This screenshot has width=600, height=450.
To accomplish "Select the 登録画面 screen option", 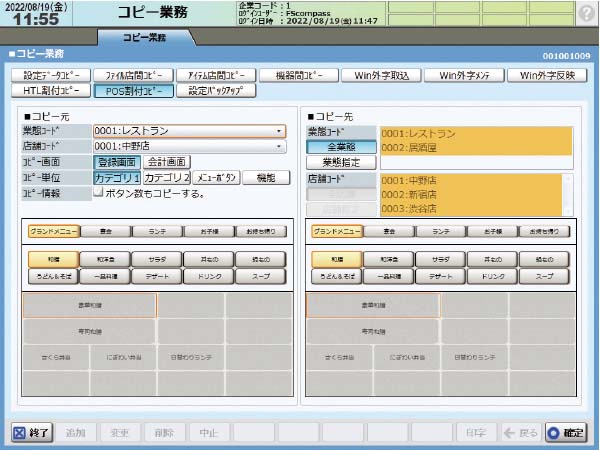I will (x=117, y=161).
